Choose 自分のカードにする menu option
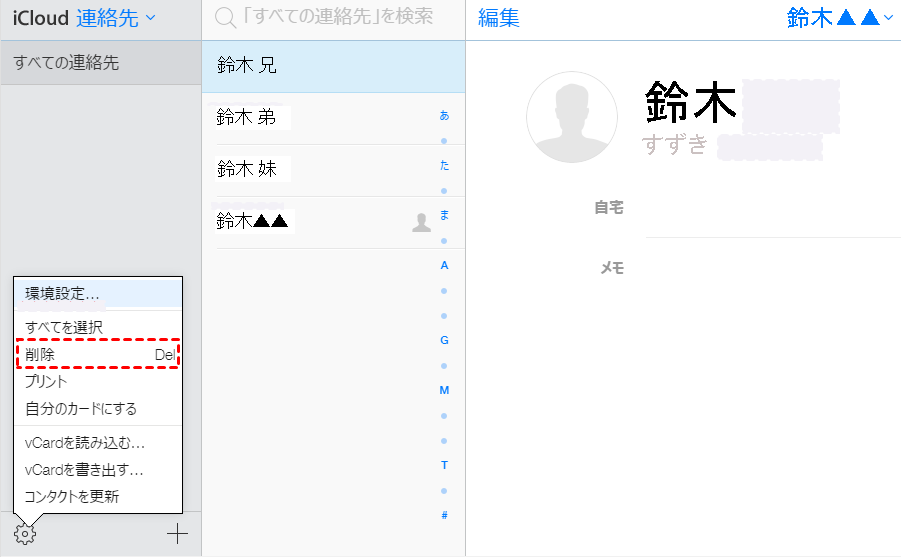 (81, 409)
